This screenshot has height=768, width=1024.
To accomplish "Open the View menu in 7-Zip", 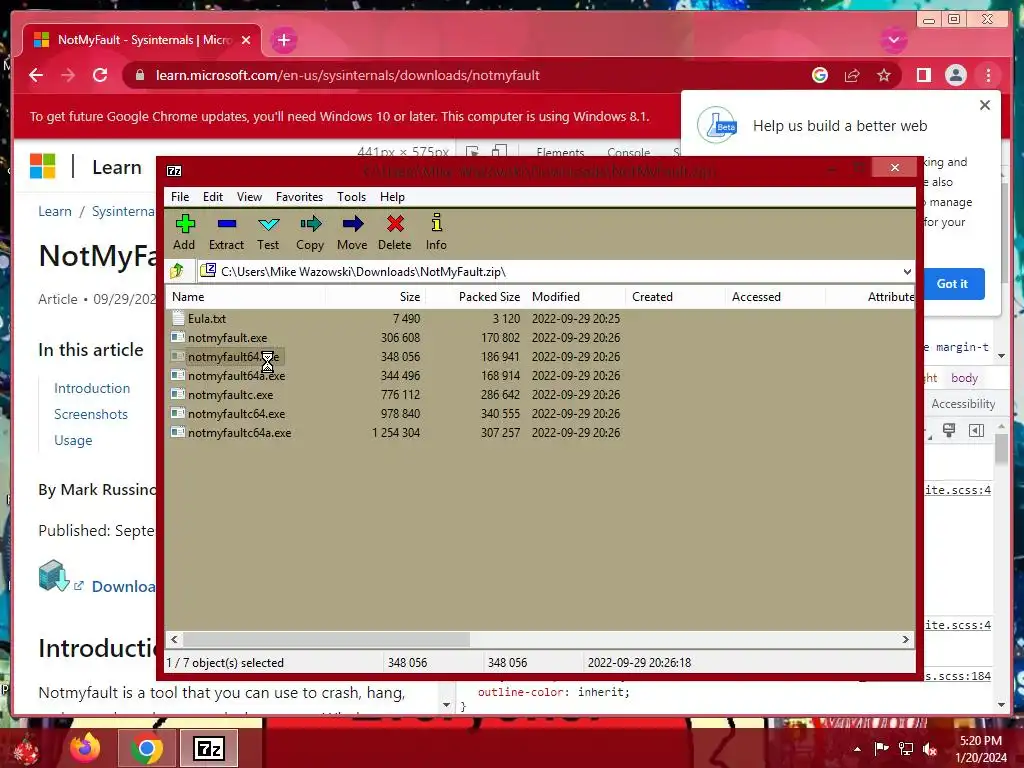I will (249, 197).
